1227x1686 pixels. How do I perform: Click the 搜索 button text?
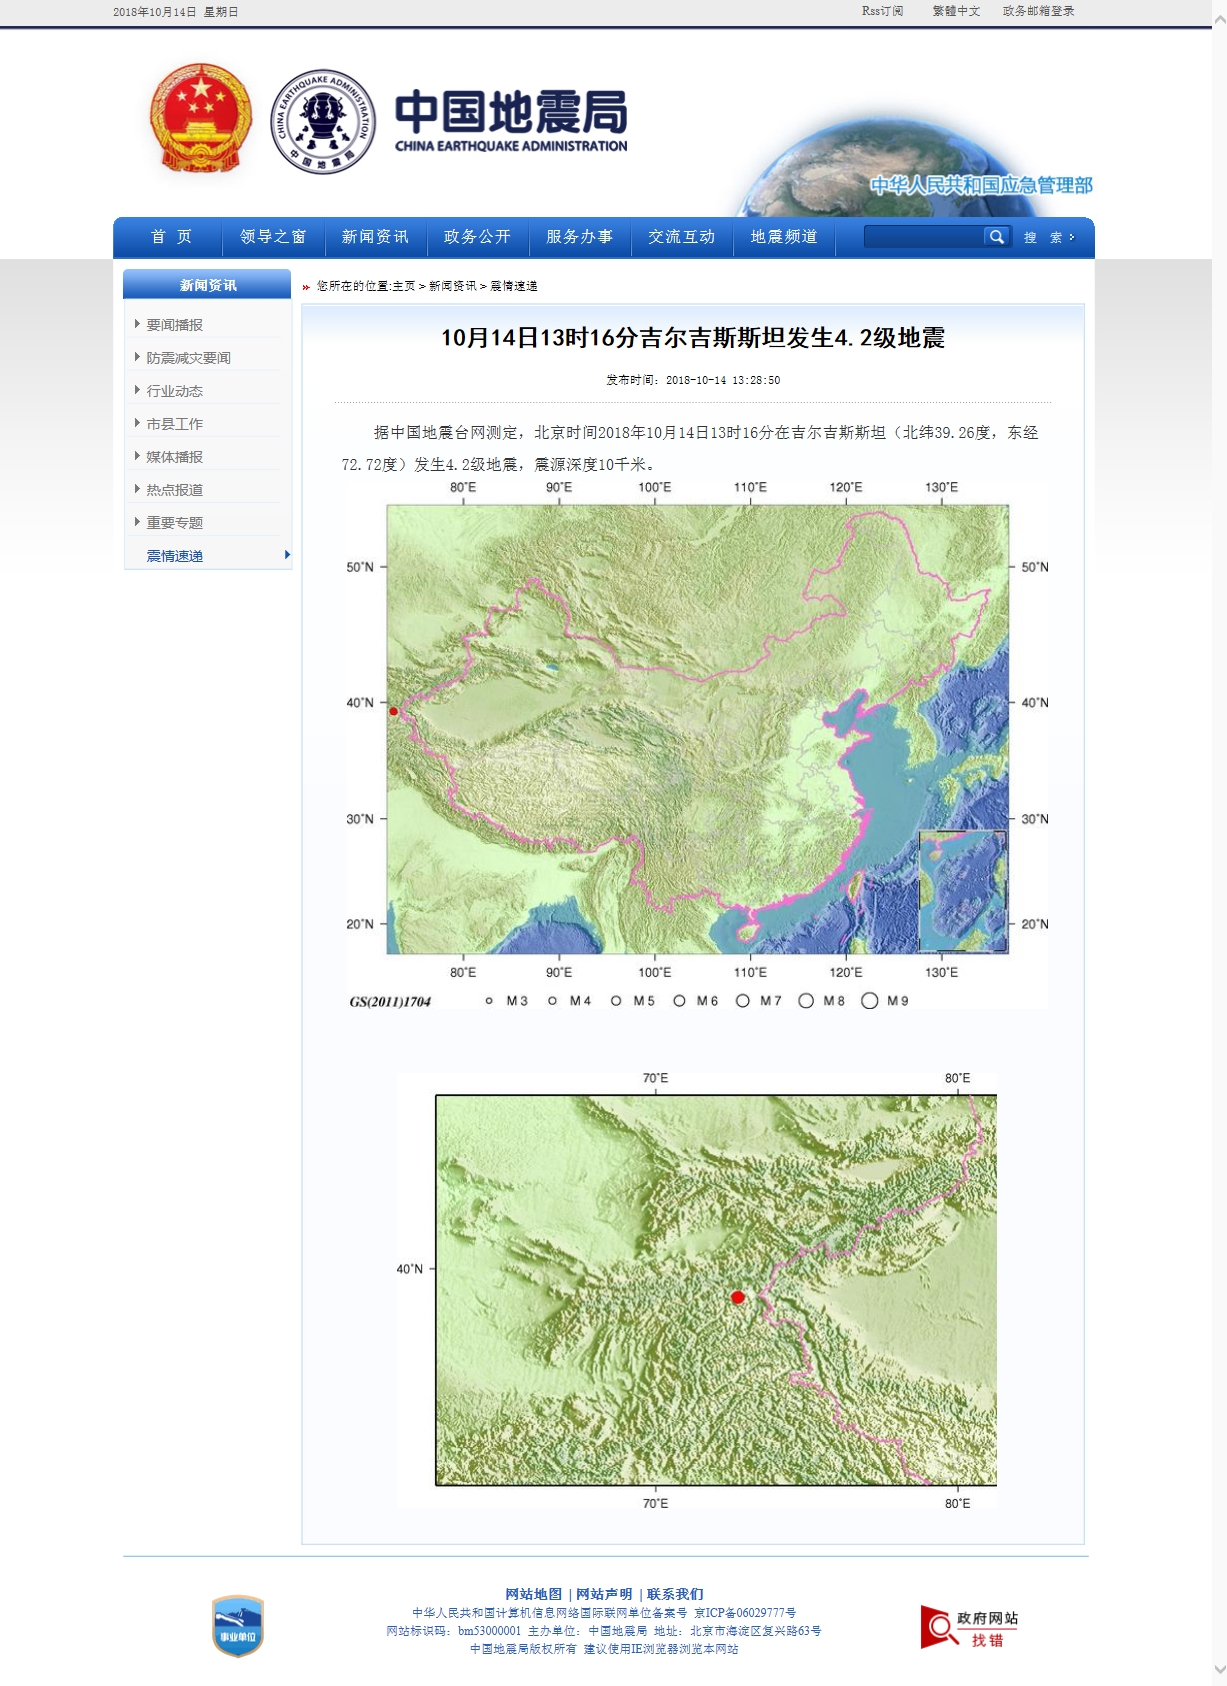pos(1043,237)
